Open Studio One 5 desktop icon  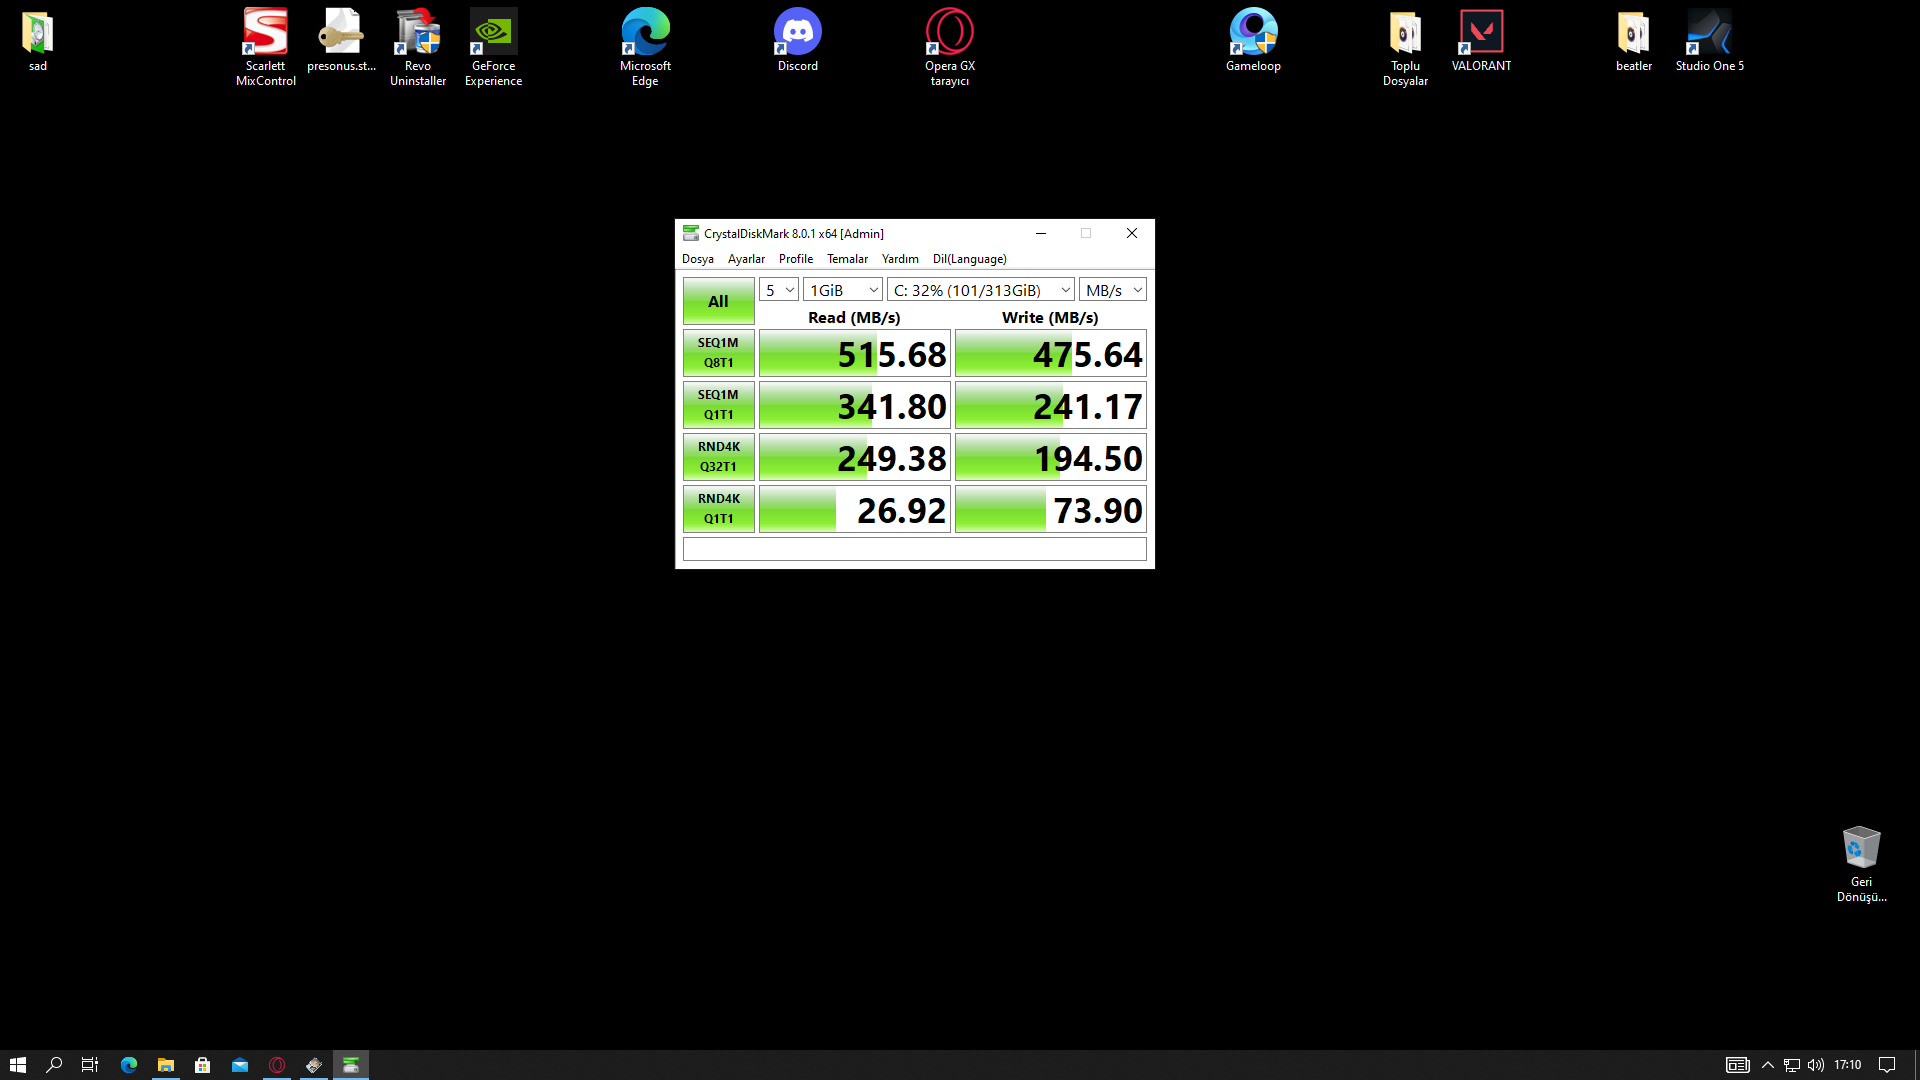[x=1709, y=33]
